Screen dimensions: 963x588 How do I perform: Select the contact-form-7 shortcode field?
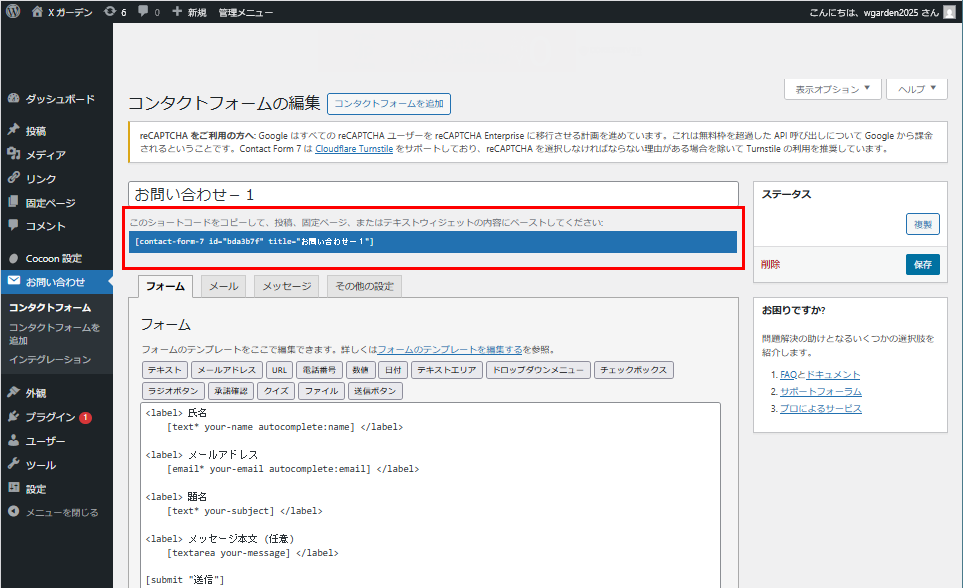[433, 241]
